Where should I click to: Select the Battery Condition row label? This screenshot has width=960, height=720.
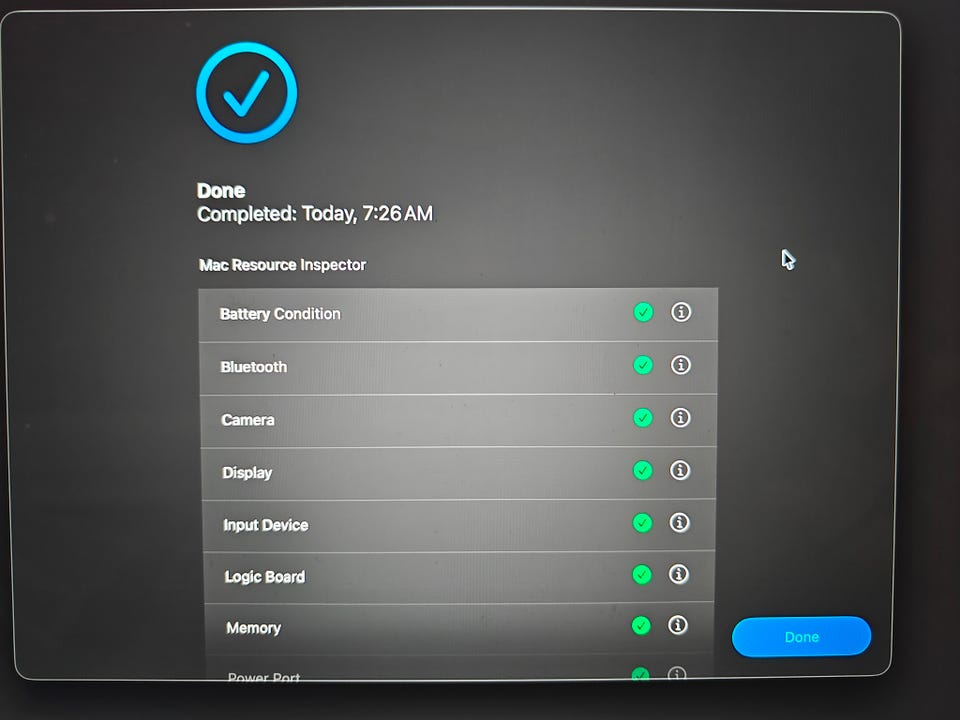pos(280,314)
